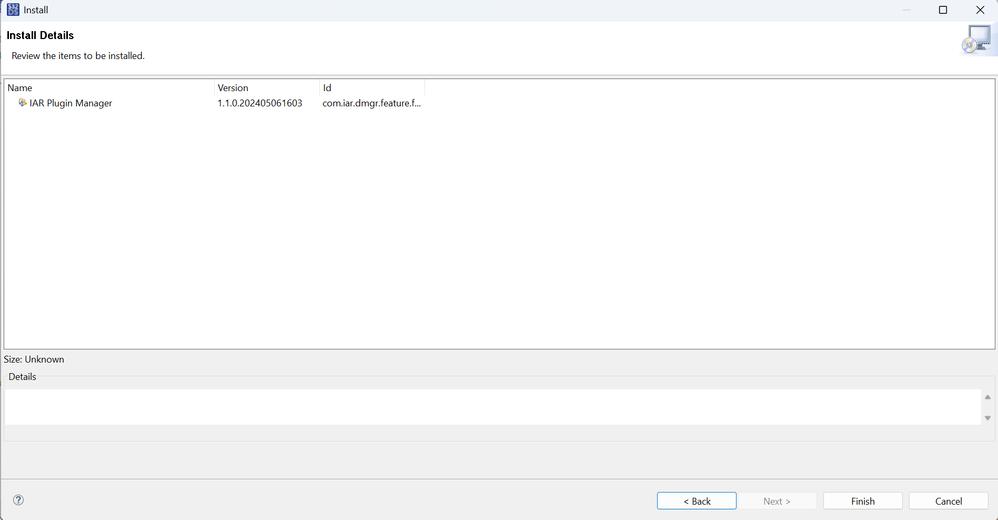The image size is (998, 520).
Task: Open help via question mark icon
Action: (x=18, y=500)
